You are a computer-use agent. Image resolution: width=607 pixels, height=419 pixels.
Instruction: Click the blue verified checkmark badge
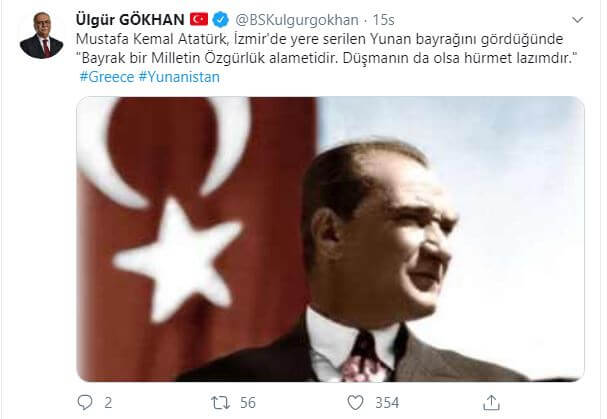point(220,20)
